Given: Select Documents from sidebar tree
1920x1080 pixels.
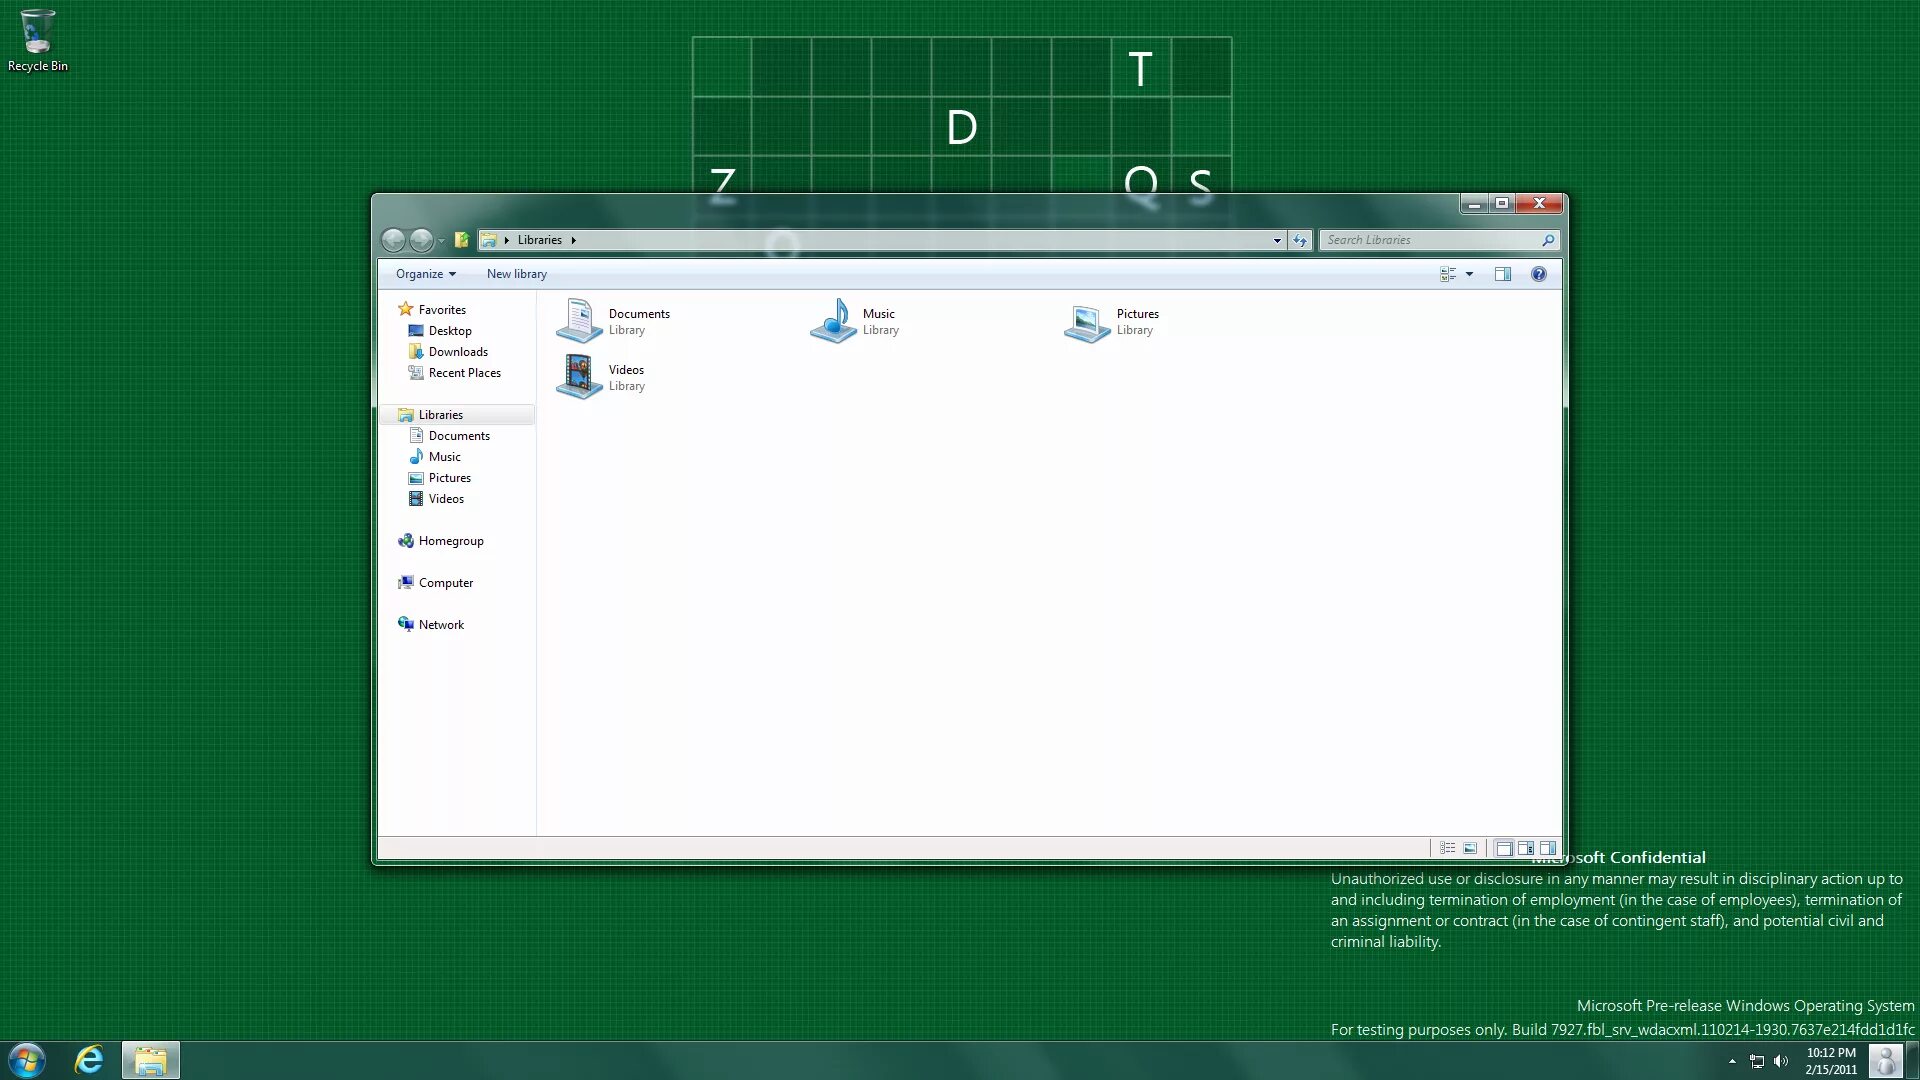Looking at the screenshot, I should 459,435.
